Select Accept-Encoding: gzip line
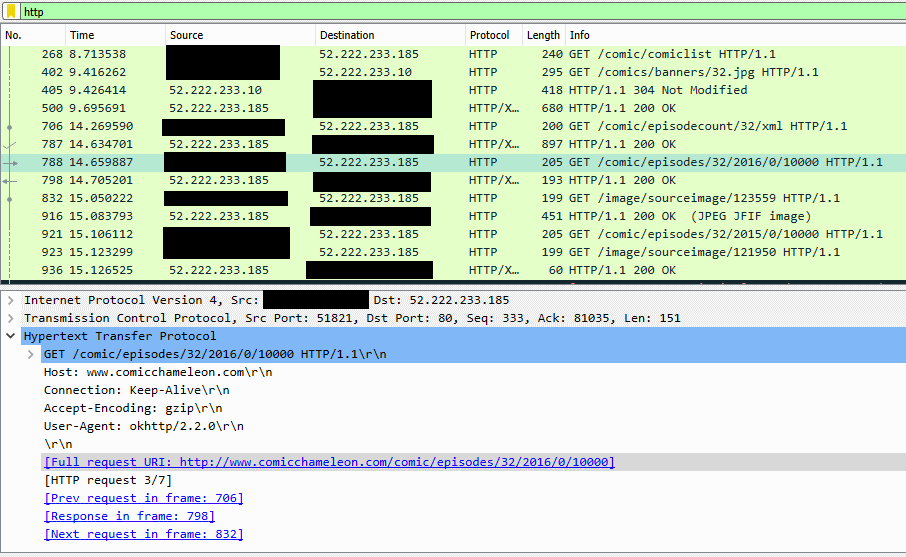This screenshot has height=557, width=906. coord(133,408)
